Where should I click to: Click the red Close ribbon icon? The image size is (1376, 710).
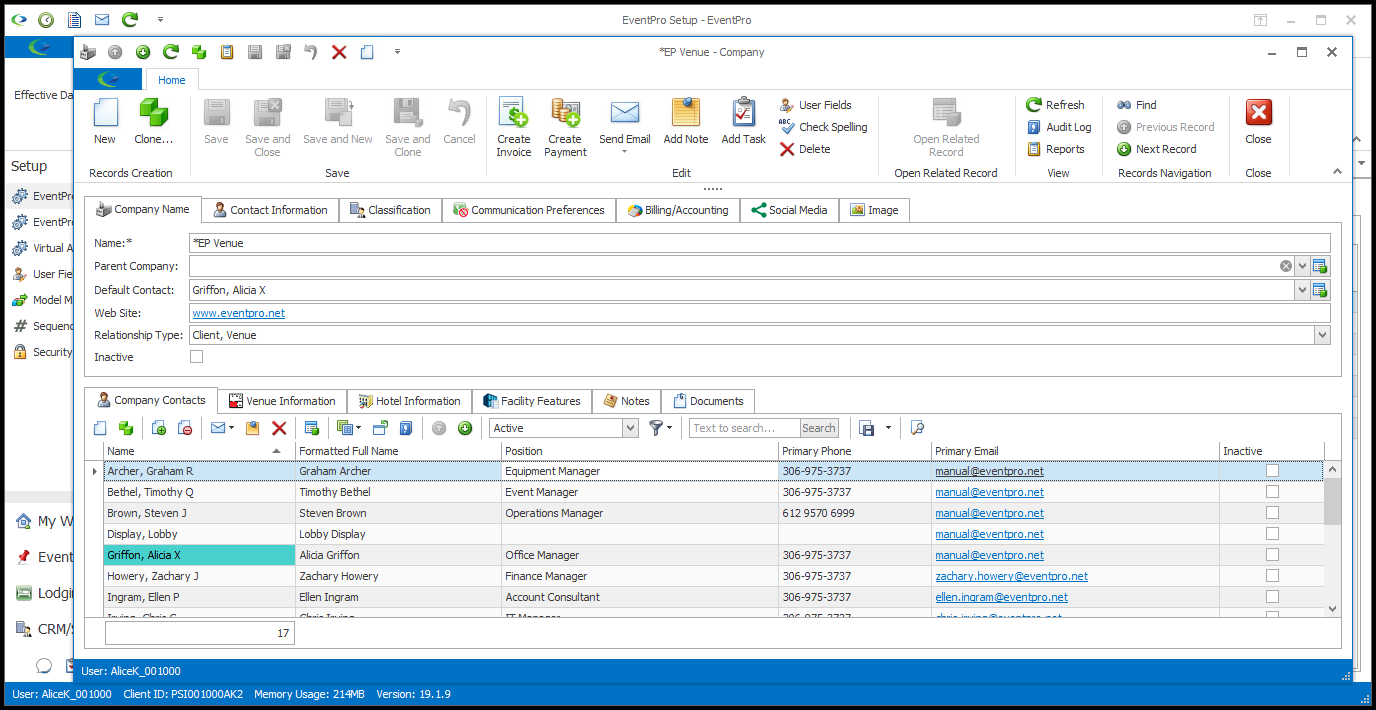click(x=1258, y=122)
